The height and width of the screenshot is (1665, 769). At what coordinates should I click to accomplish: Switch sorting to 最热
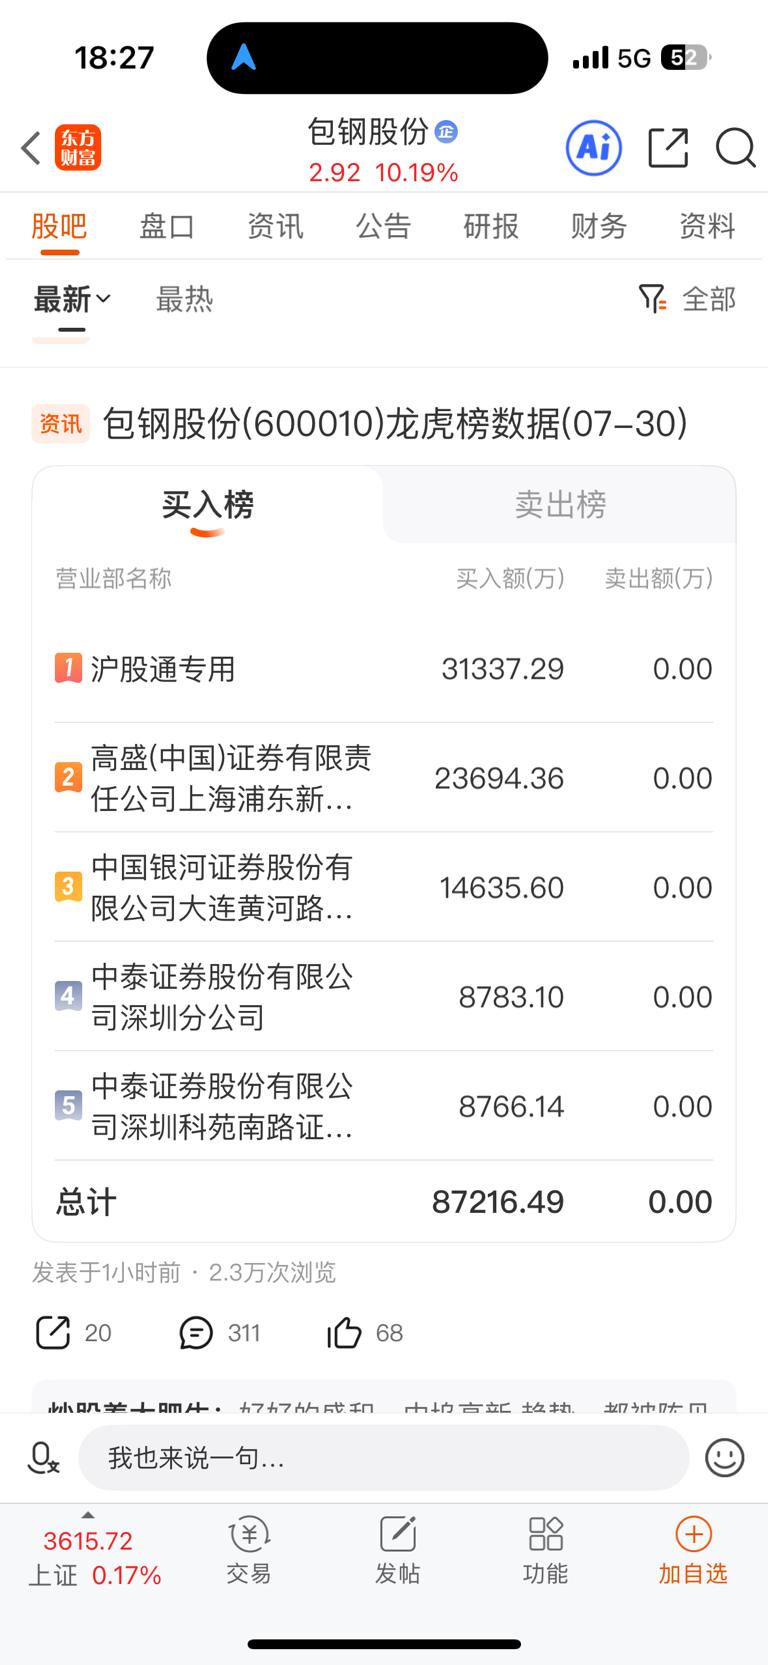point(184,299)
